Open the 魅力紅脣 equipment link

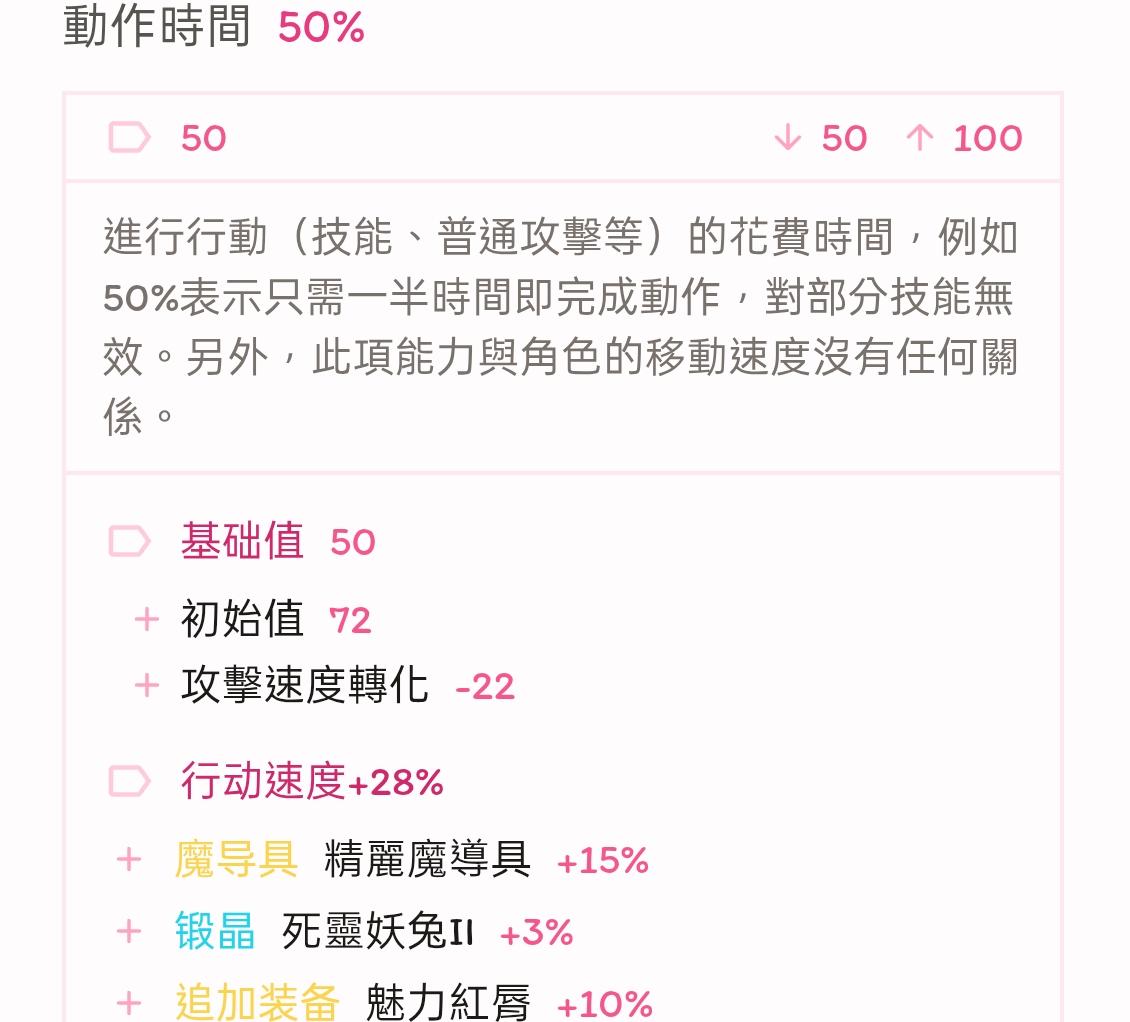point(447,1003)
